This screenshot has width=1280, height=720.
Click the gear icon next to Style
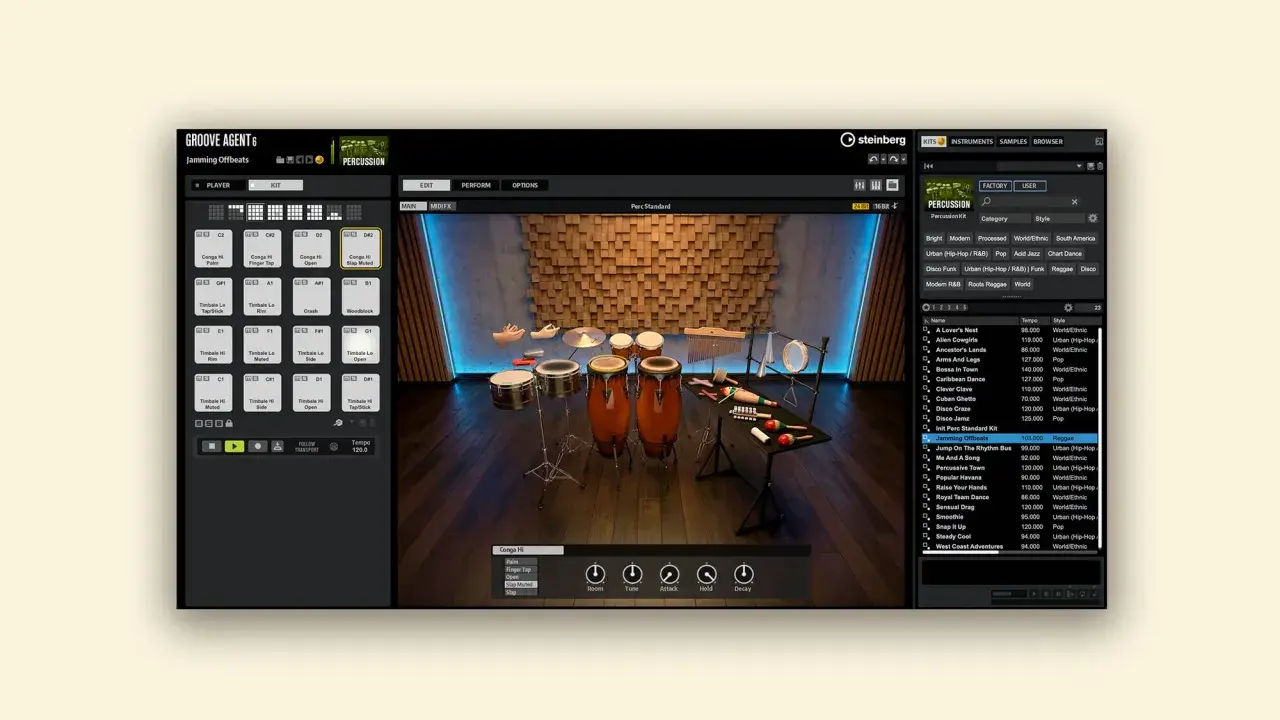(1092, 218)
